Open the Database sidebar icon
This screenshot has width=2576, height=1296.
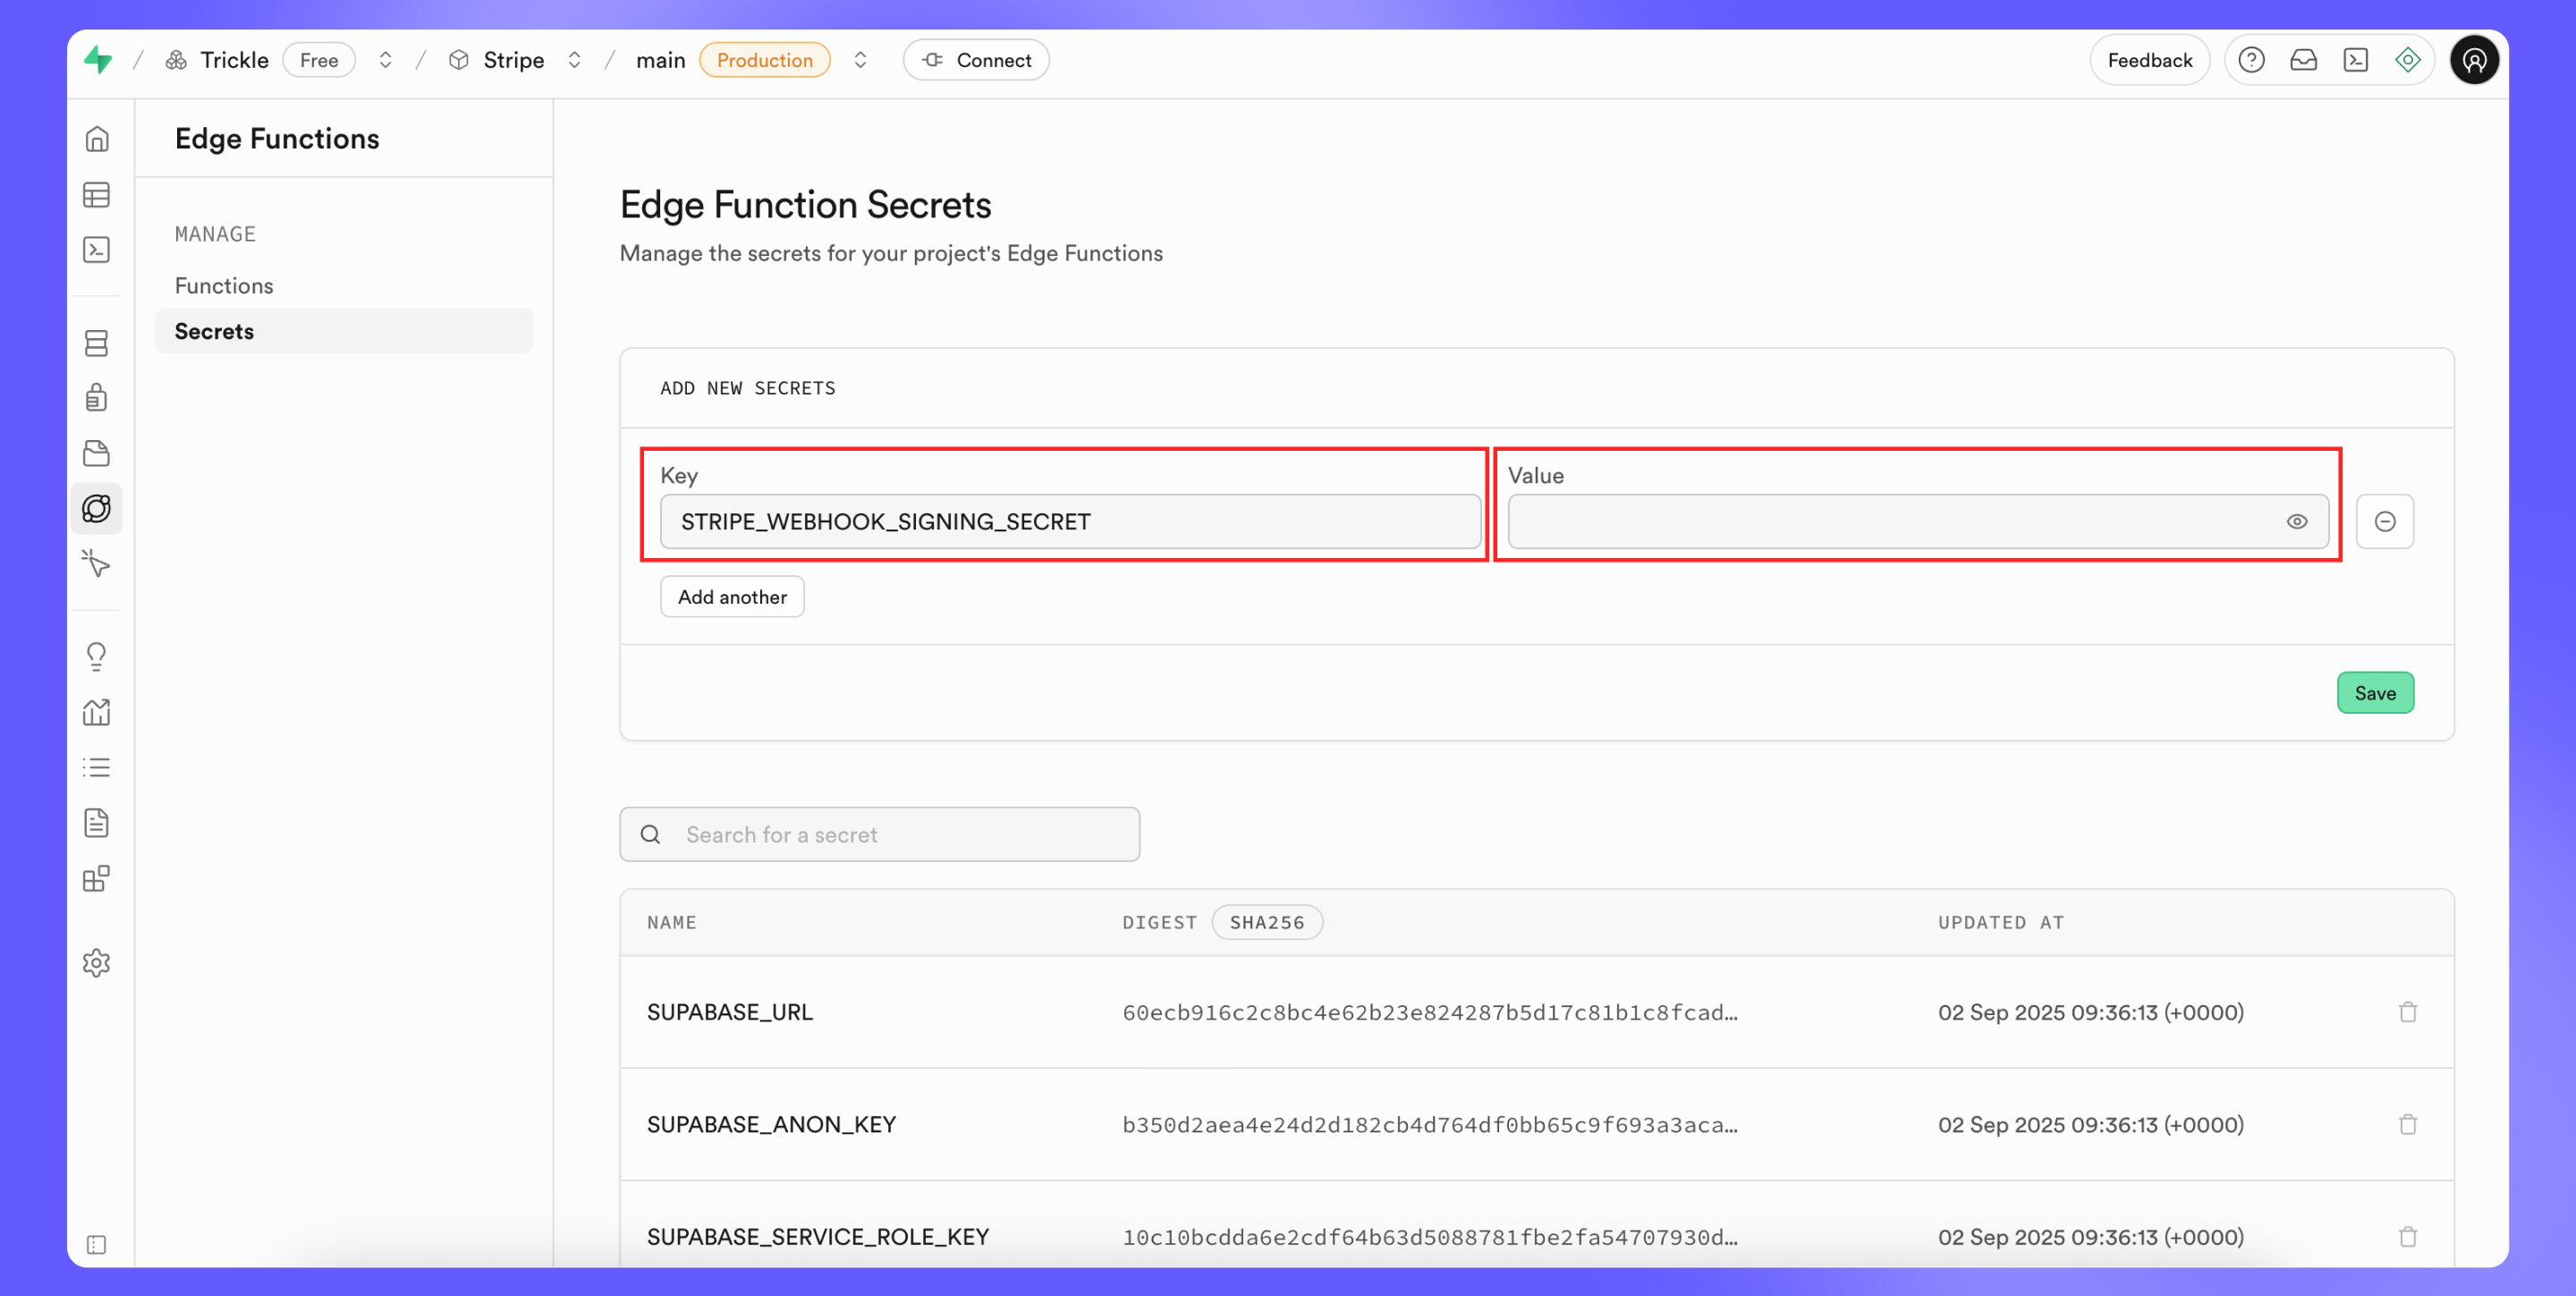(x=96, y=343)
